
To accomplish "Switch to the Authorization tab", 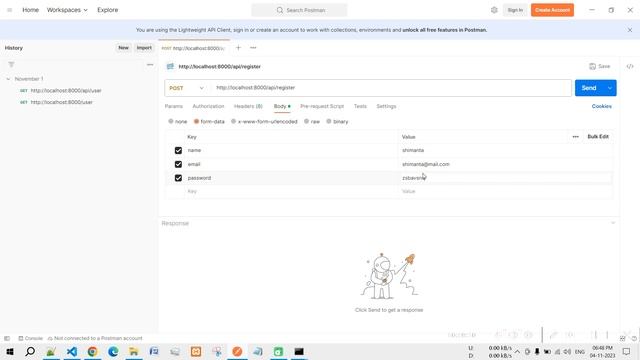I will tap(208, 106).
